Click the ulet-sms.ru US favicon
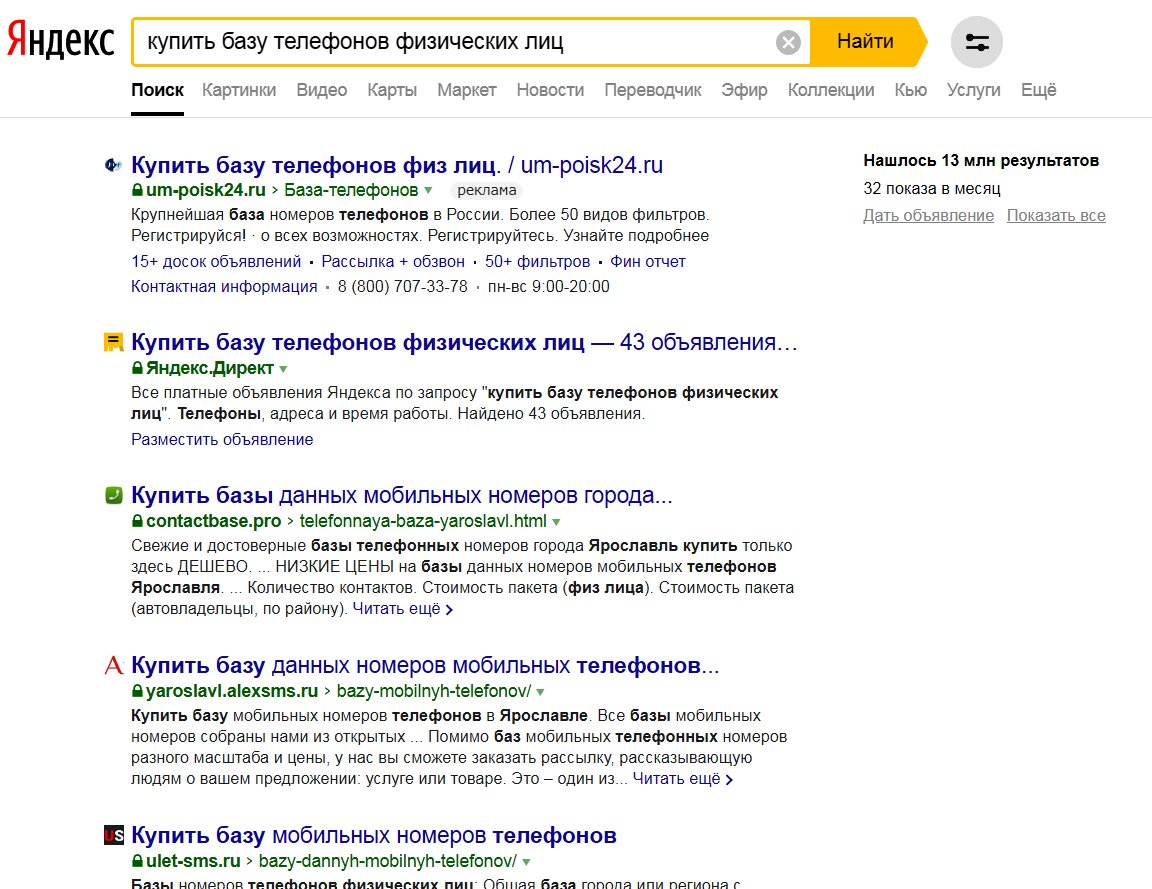 coord(113,835)
